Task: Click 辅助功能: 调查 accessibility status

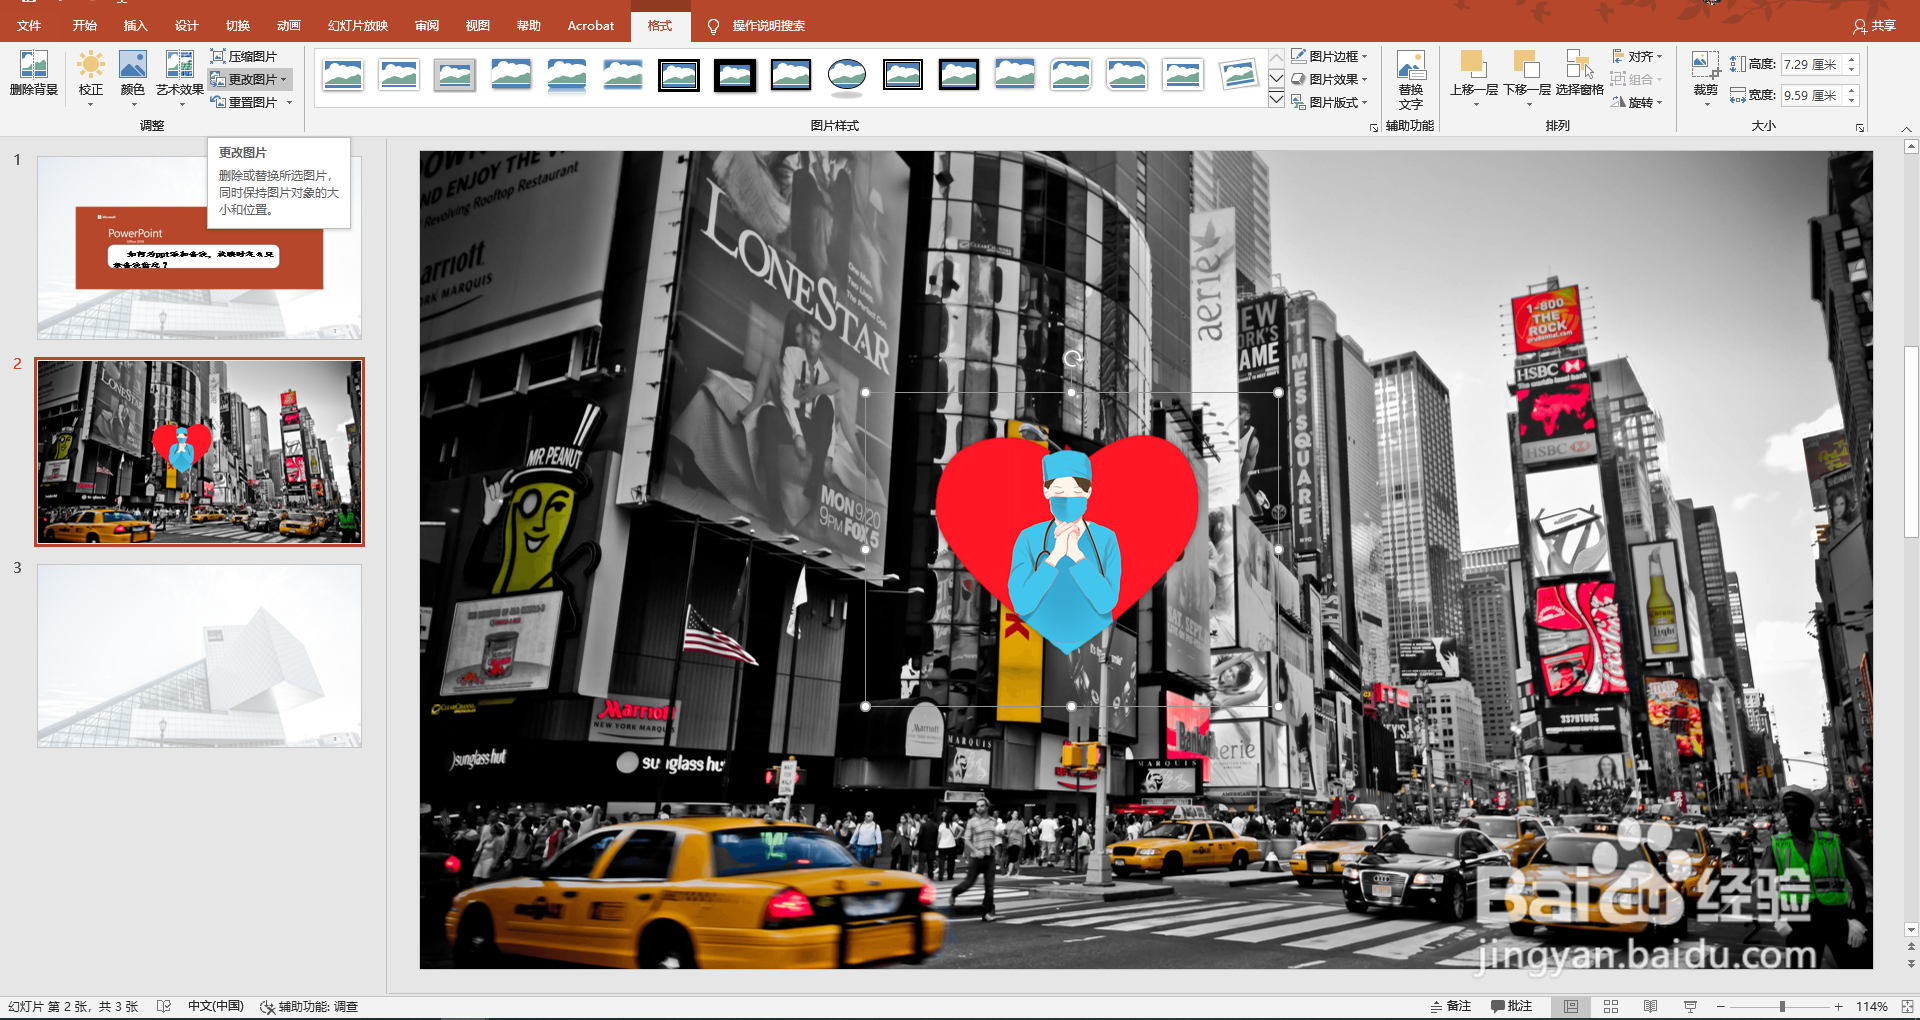Action: click(309, 1006)
